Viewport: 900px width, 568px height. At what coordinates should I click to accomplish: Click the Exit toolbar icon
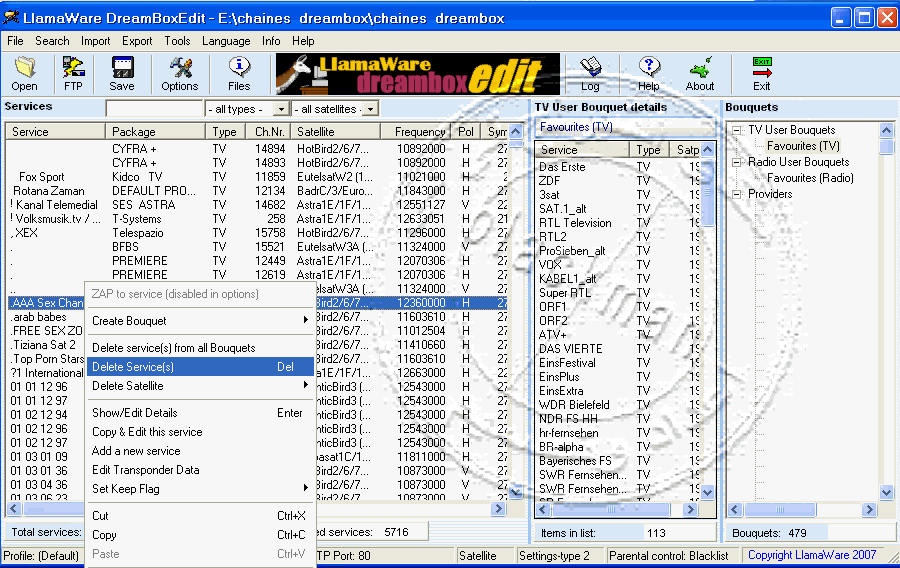pos(762,73)
